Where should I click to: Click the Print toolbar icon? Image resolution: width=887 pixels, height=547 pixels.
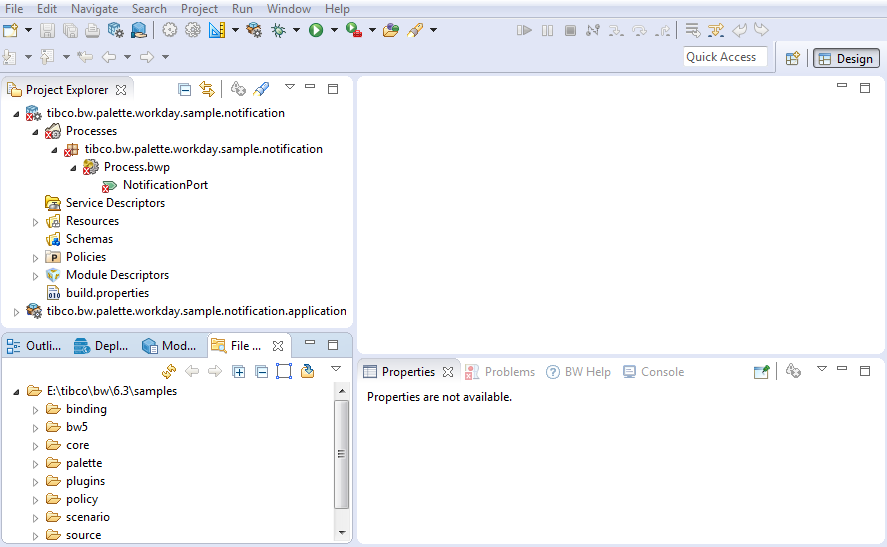point(92,30)
